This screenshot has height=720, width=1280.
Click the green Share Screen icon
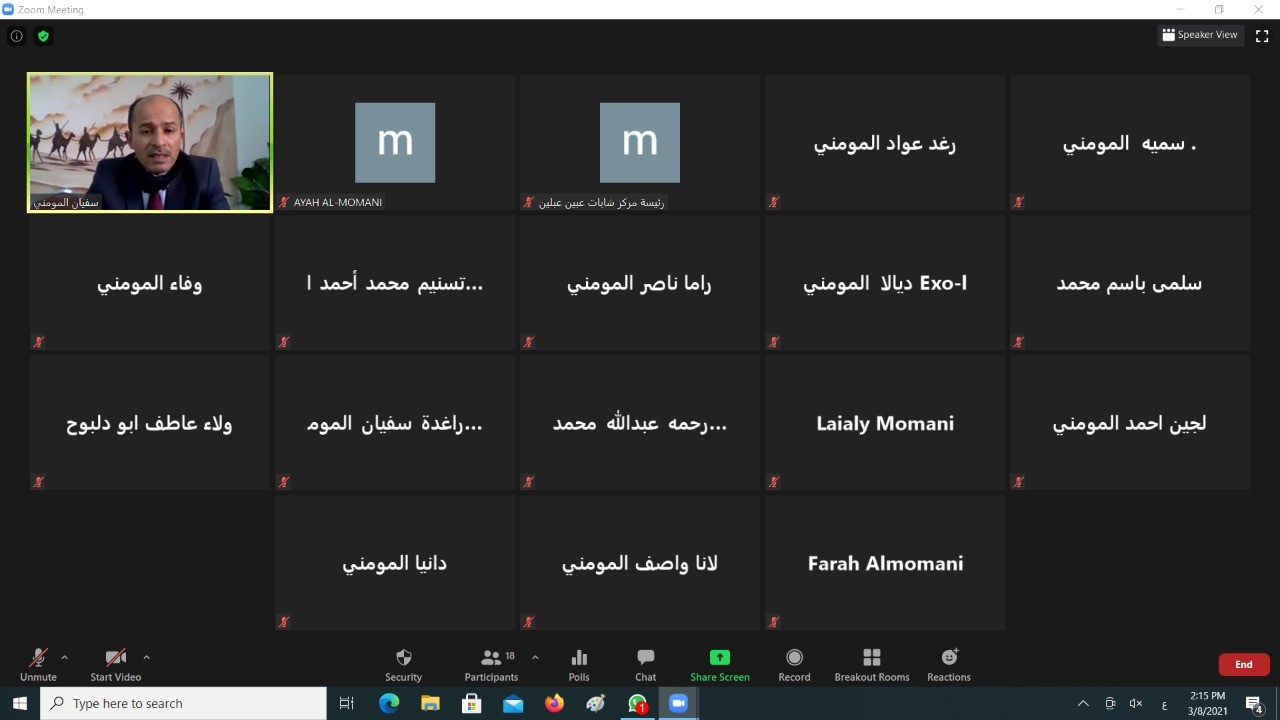[719, 658]
